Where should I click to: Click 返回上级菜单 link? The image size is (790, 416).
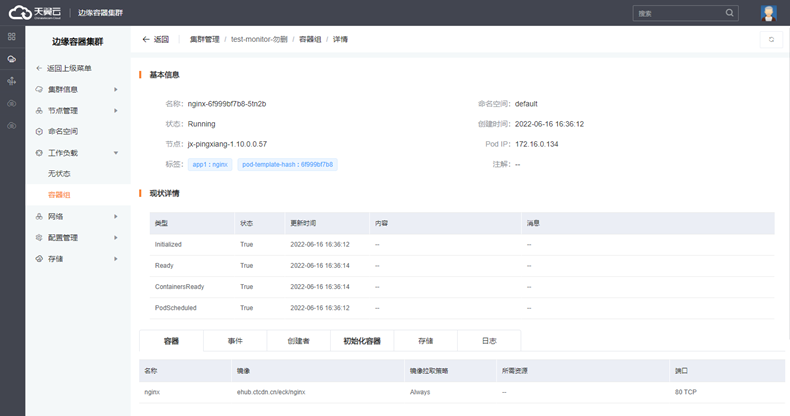point(69,68)
